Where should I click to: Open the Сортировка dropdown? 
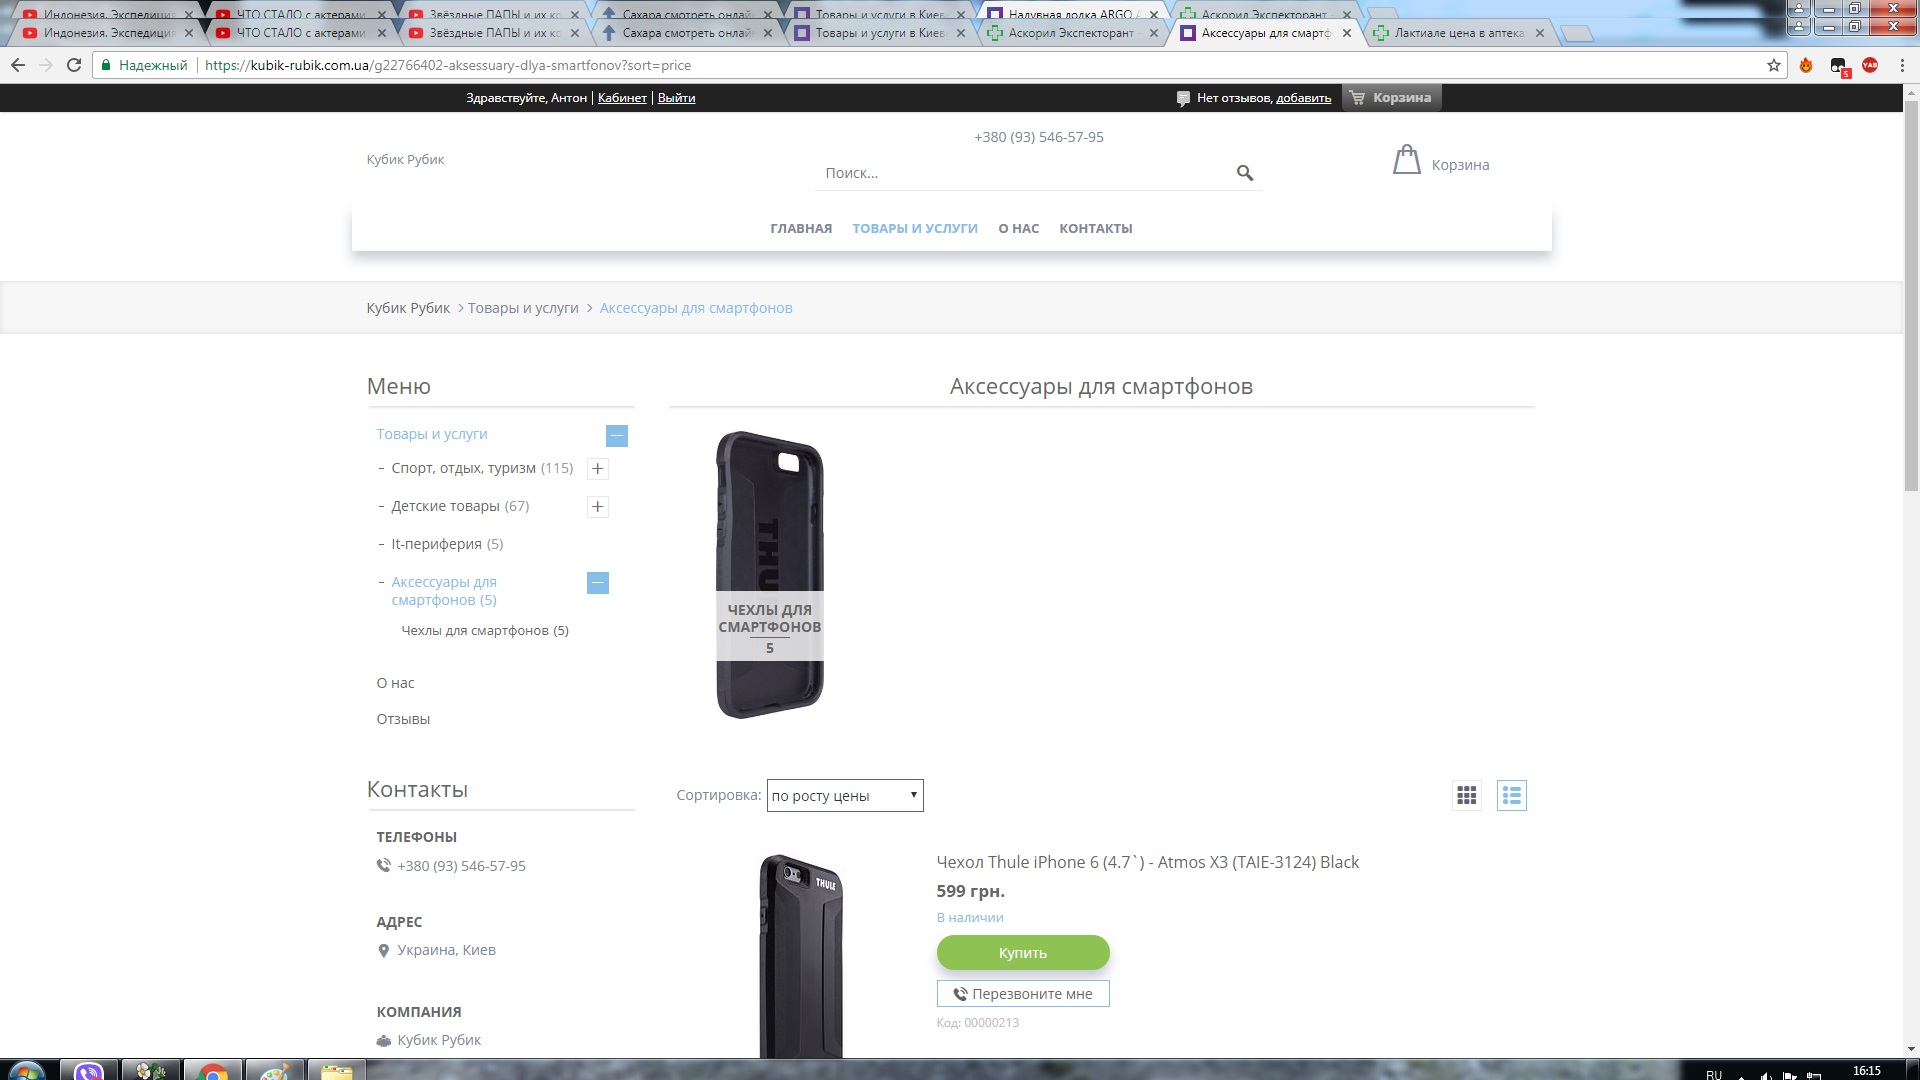pos(845,795)
